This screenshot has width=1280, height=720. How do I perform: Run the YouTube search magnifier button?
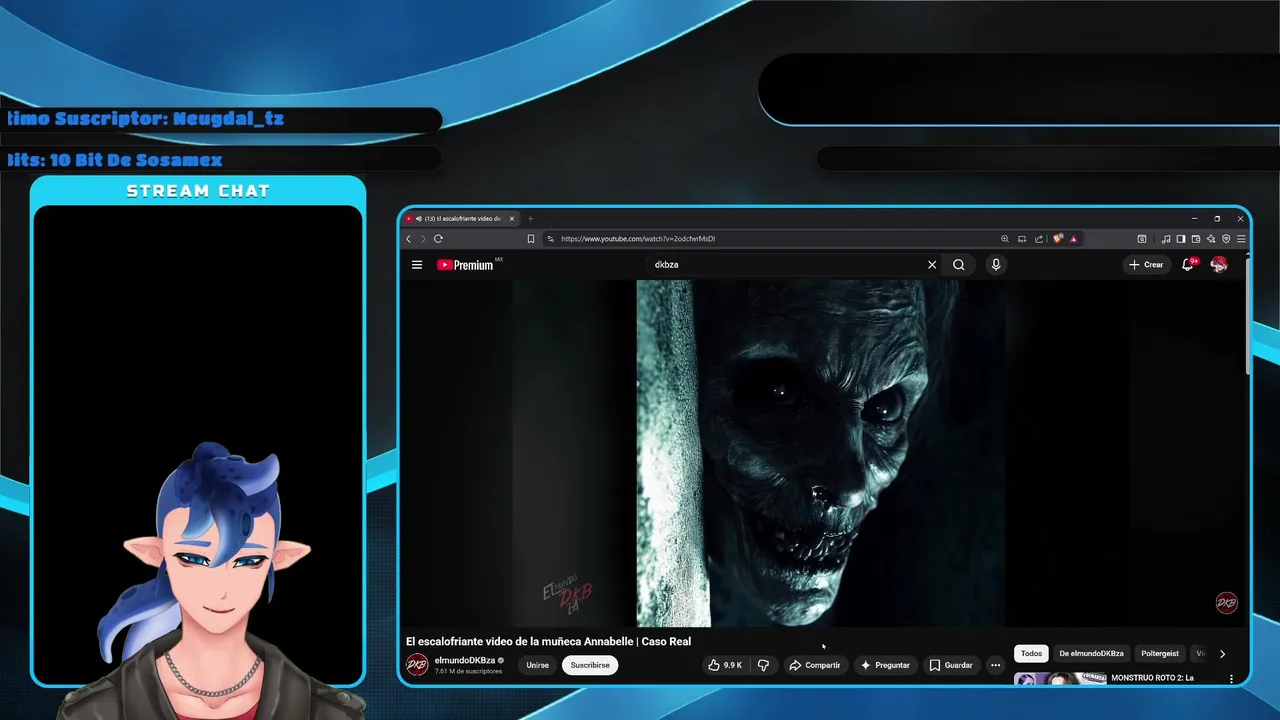pos(959,265)
